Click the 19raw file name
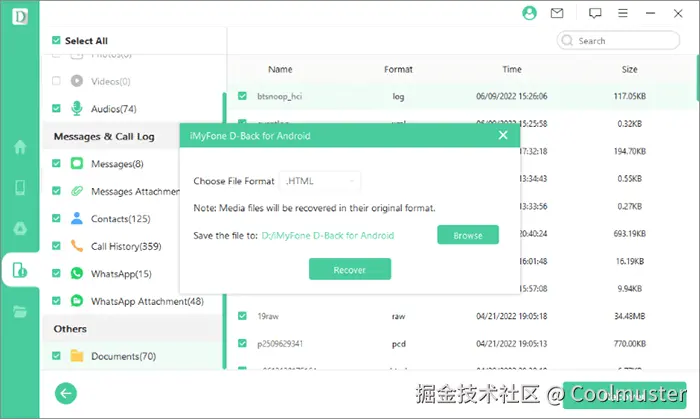This screenshot has width=700, height=419. tap(268, 316)
